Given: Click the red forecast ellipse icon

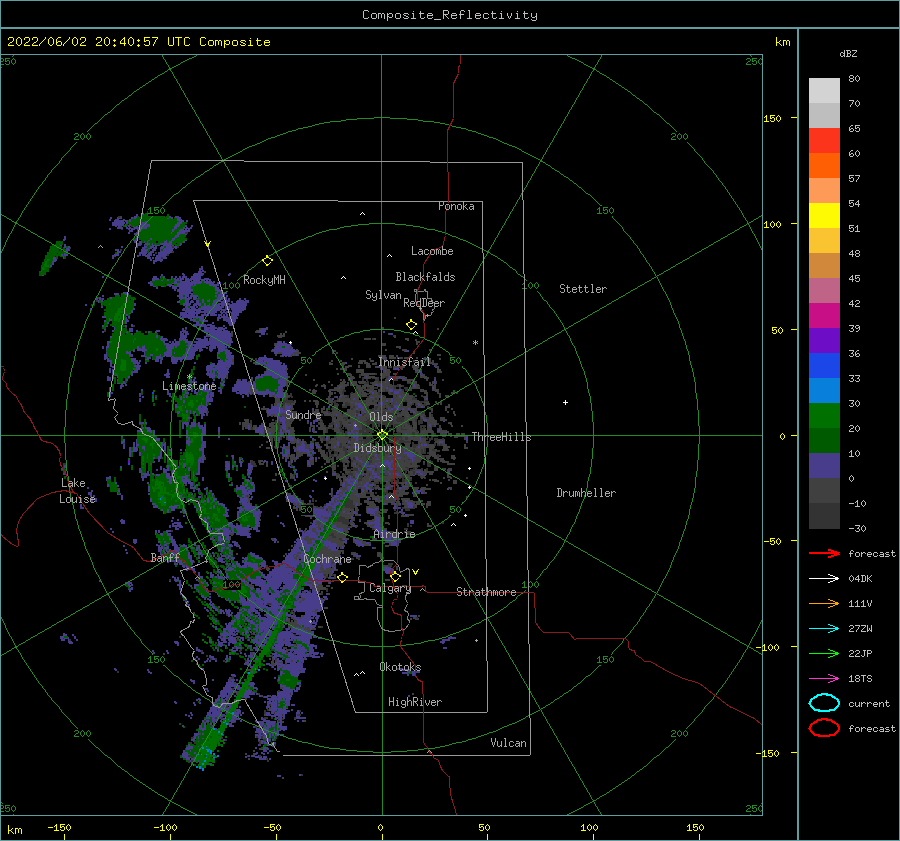Looking at the screenshot, I should click(x=824, y=728).
